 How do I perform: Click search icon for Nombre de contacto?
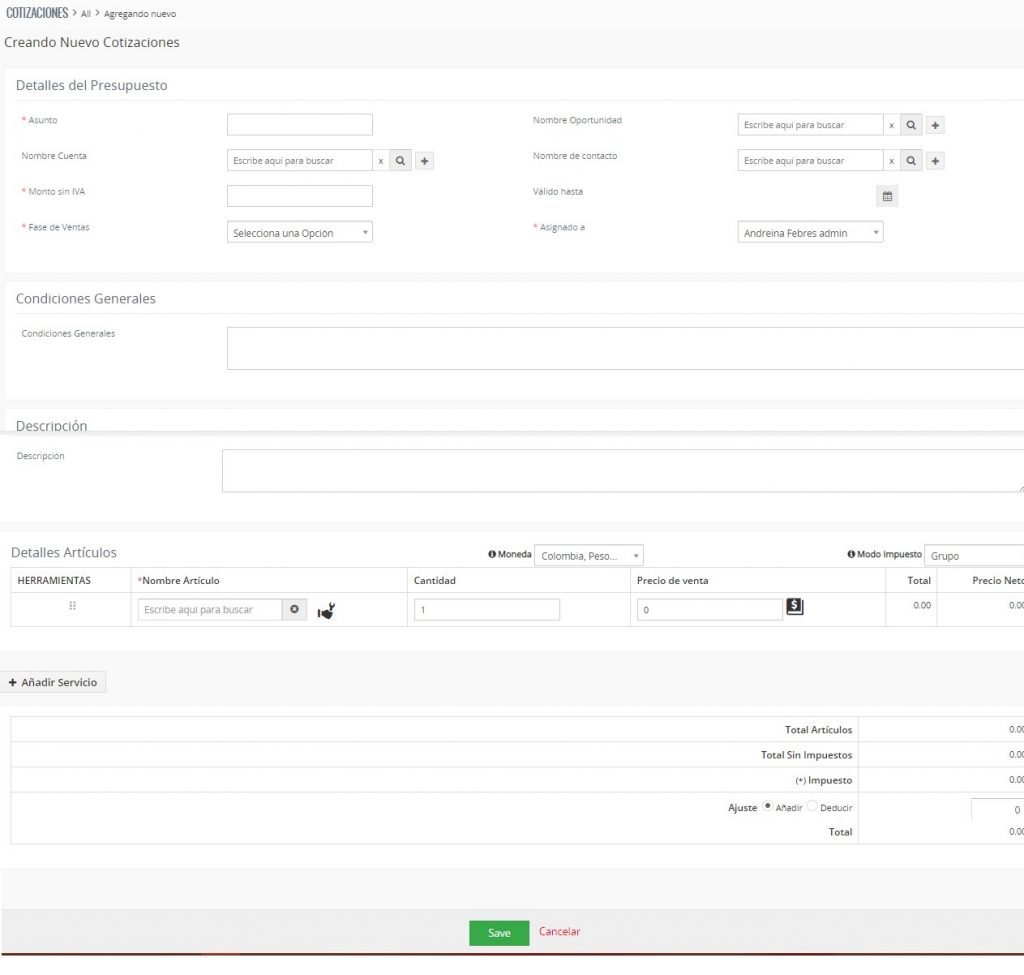tap(911, 160)
